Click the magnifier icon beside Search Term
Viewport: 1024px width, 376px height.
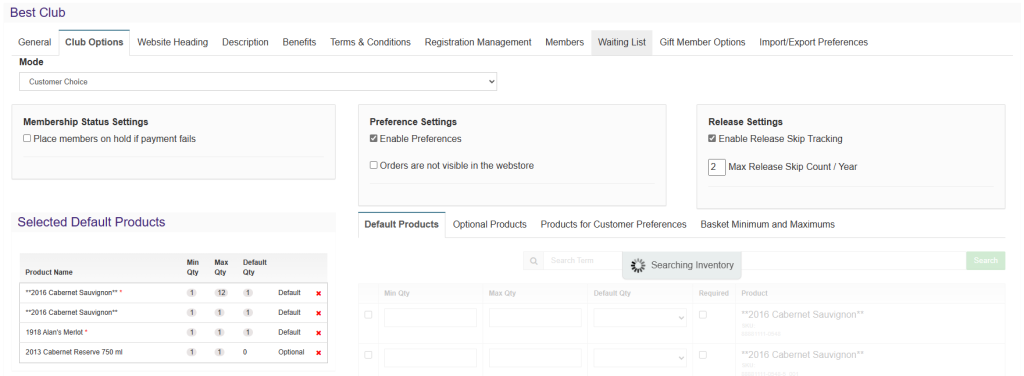(x=534, y=260)
